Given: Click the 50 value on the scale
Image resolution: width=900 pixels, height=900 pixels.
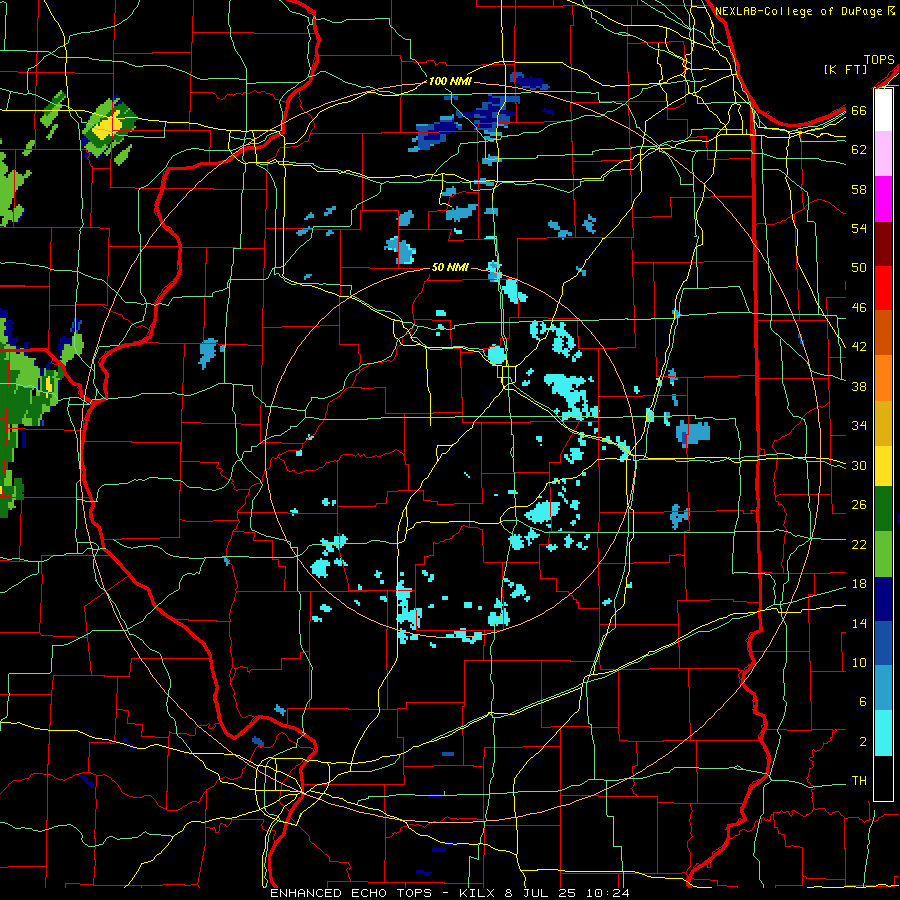Looking at the screenshot, I should pos(859,267).
